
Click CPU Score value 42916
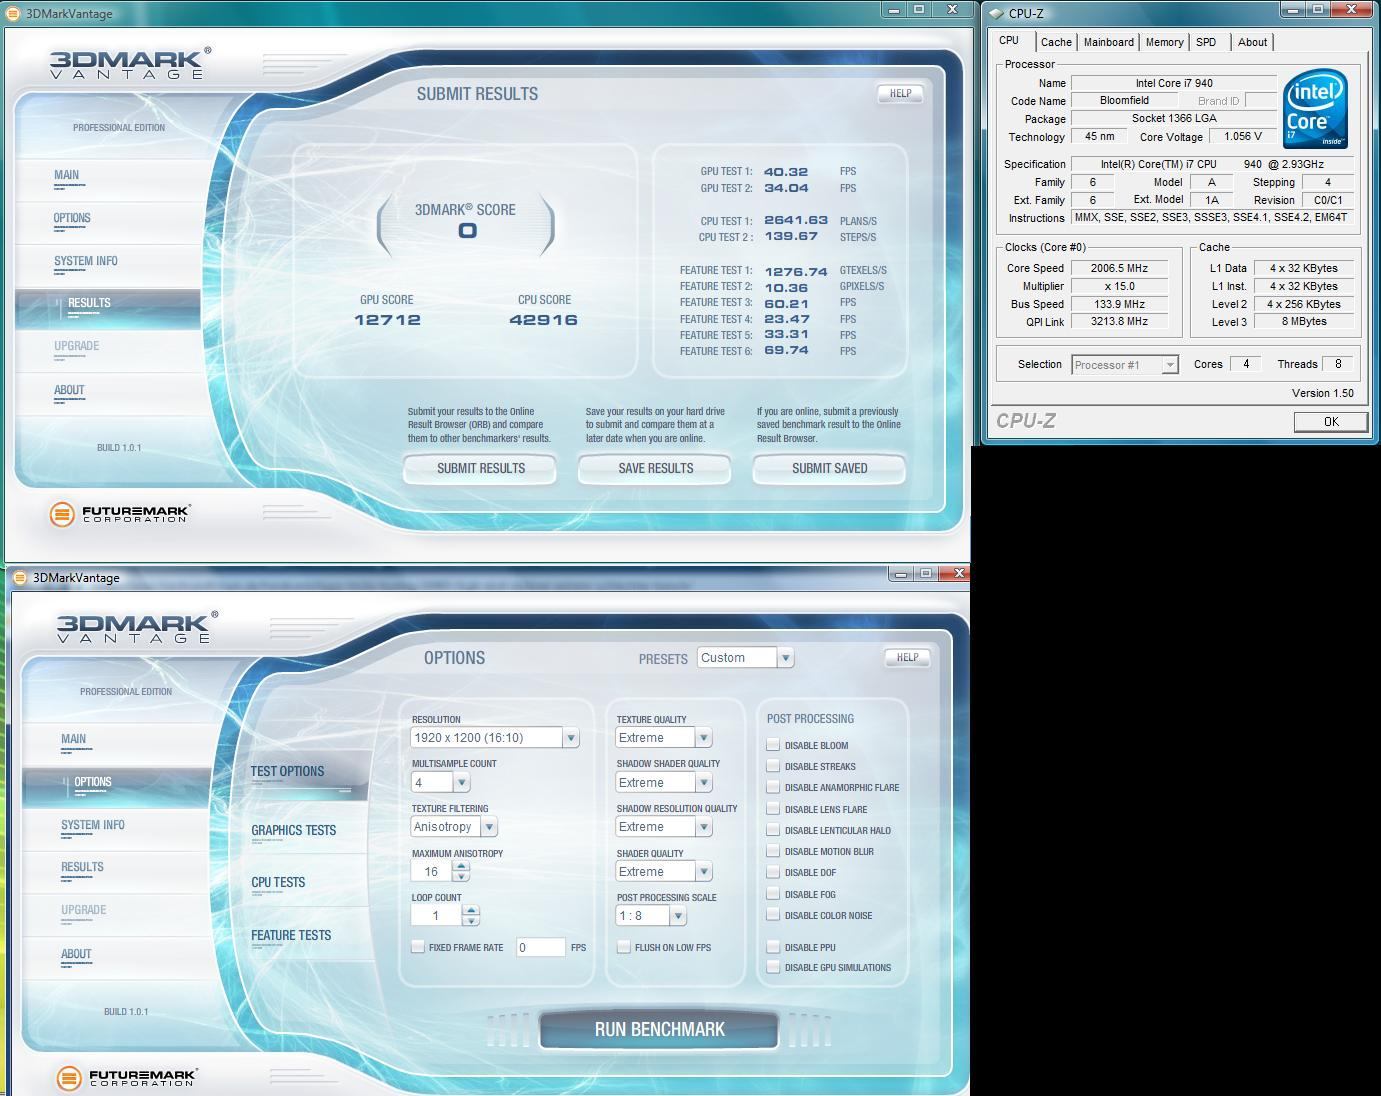pos(543,320)
